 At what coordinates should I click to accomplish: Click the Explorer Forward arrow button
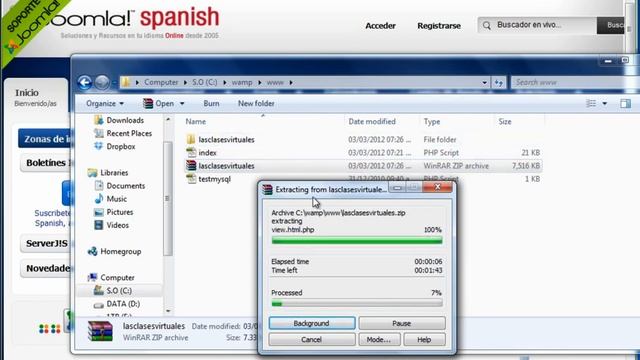click(x=102, y=82)
